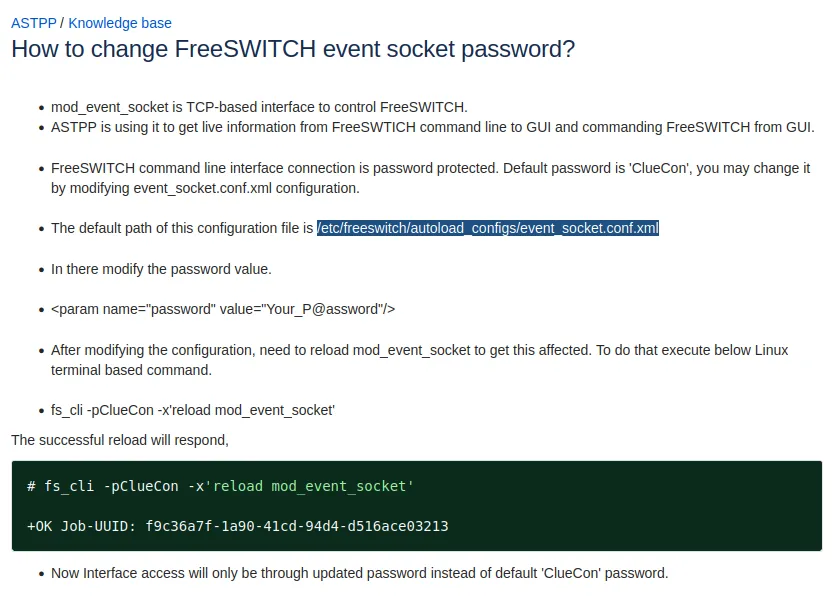Image resolution: width=834 pixels, height=616 pixels.
Task: Go to the Knowledge base breadcrumb link
Action: (120, 23)
